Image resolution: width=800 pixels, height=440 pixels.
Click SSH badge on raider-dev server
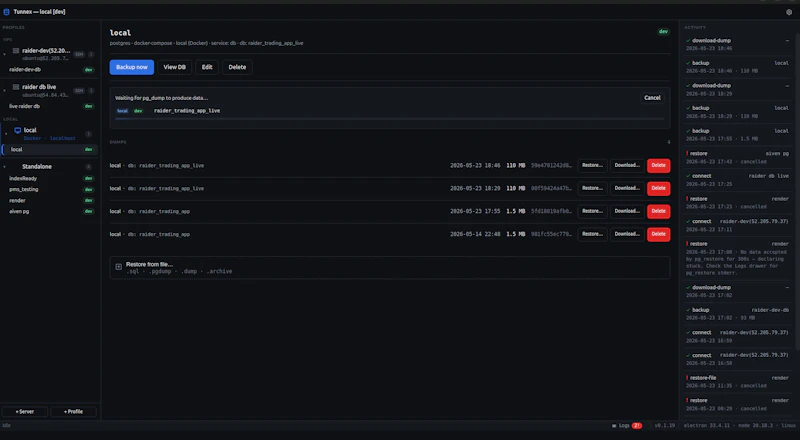[x=79, y=54]
